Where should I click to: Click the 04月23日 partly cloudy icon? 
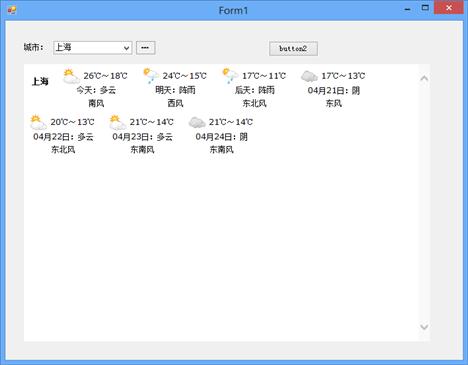118,123
